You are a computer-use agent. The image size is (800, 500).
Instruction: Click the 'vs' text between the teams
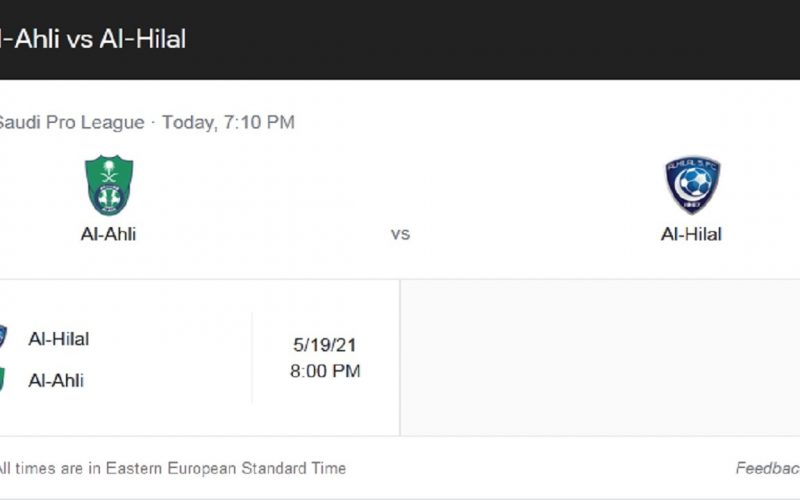coord(401,234)
